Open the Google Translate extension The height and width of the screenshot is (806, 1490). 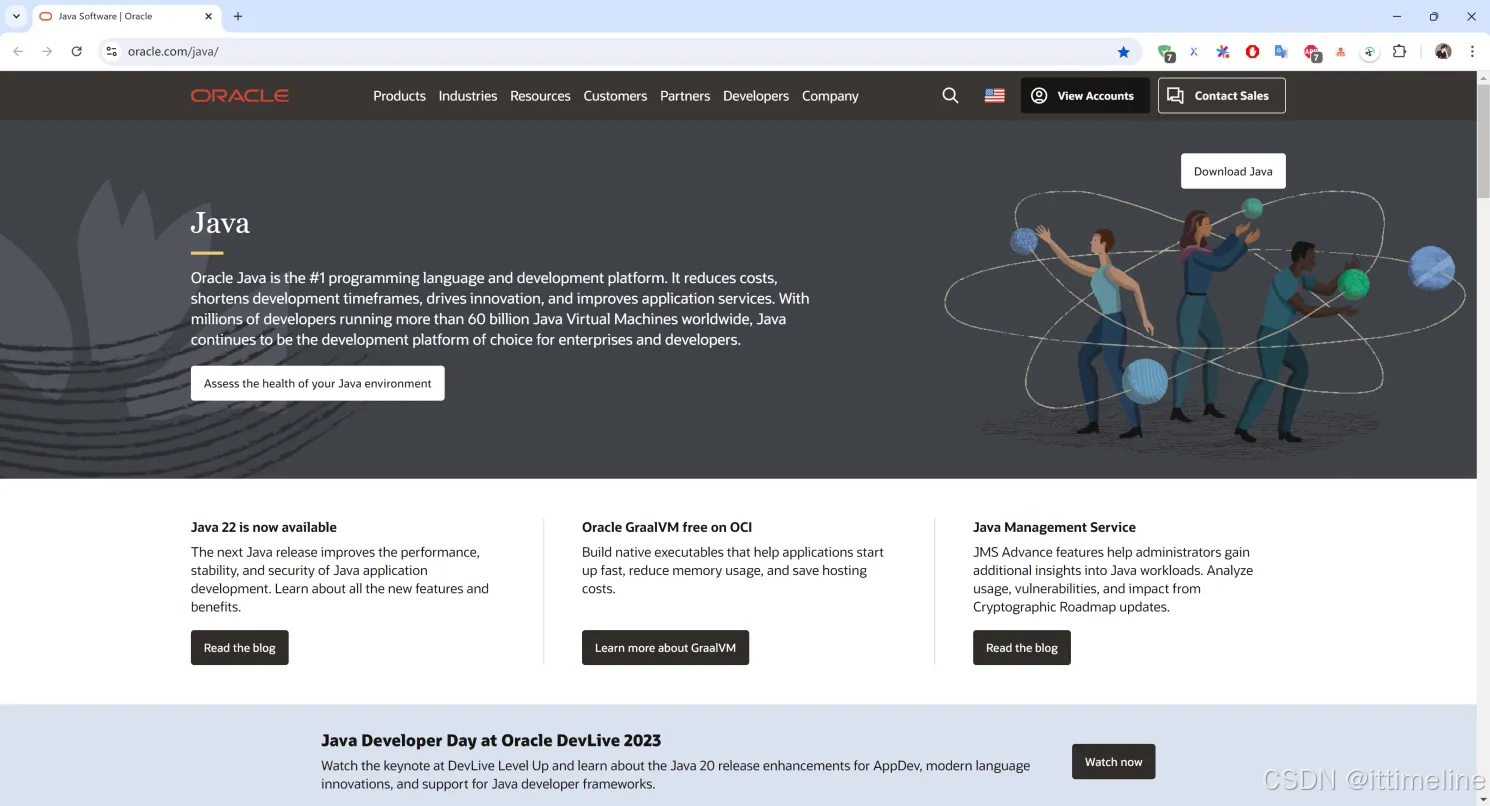click(1281, 52)
